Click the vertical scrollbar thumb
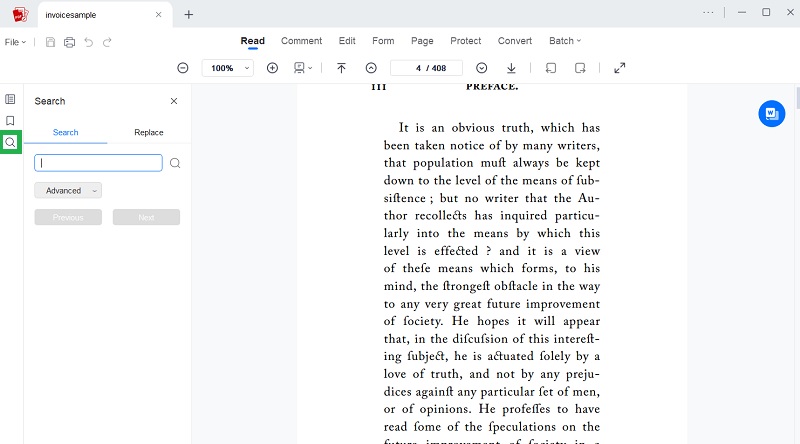 coord(797,98)
